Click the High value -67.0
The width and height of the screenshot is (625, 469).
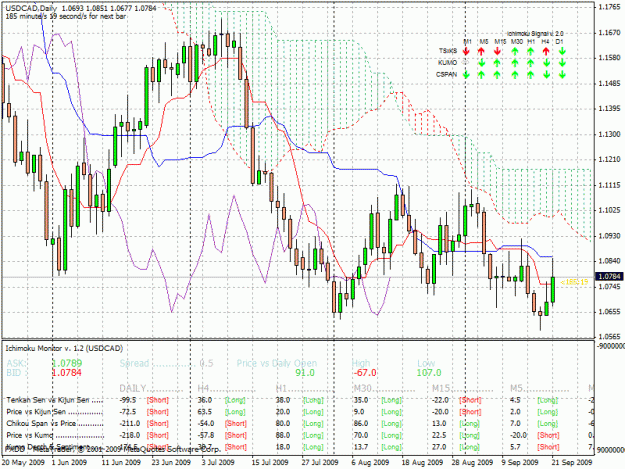click(365, 373)
